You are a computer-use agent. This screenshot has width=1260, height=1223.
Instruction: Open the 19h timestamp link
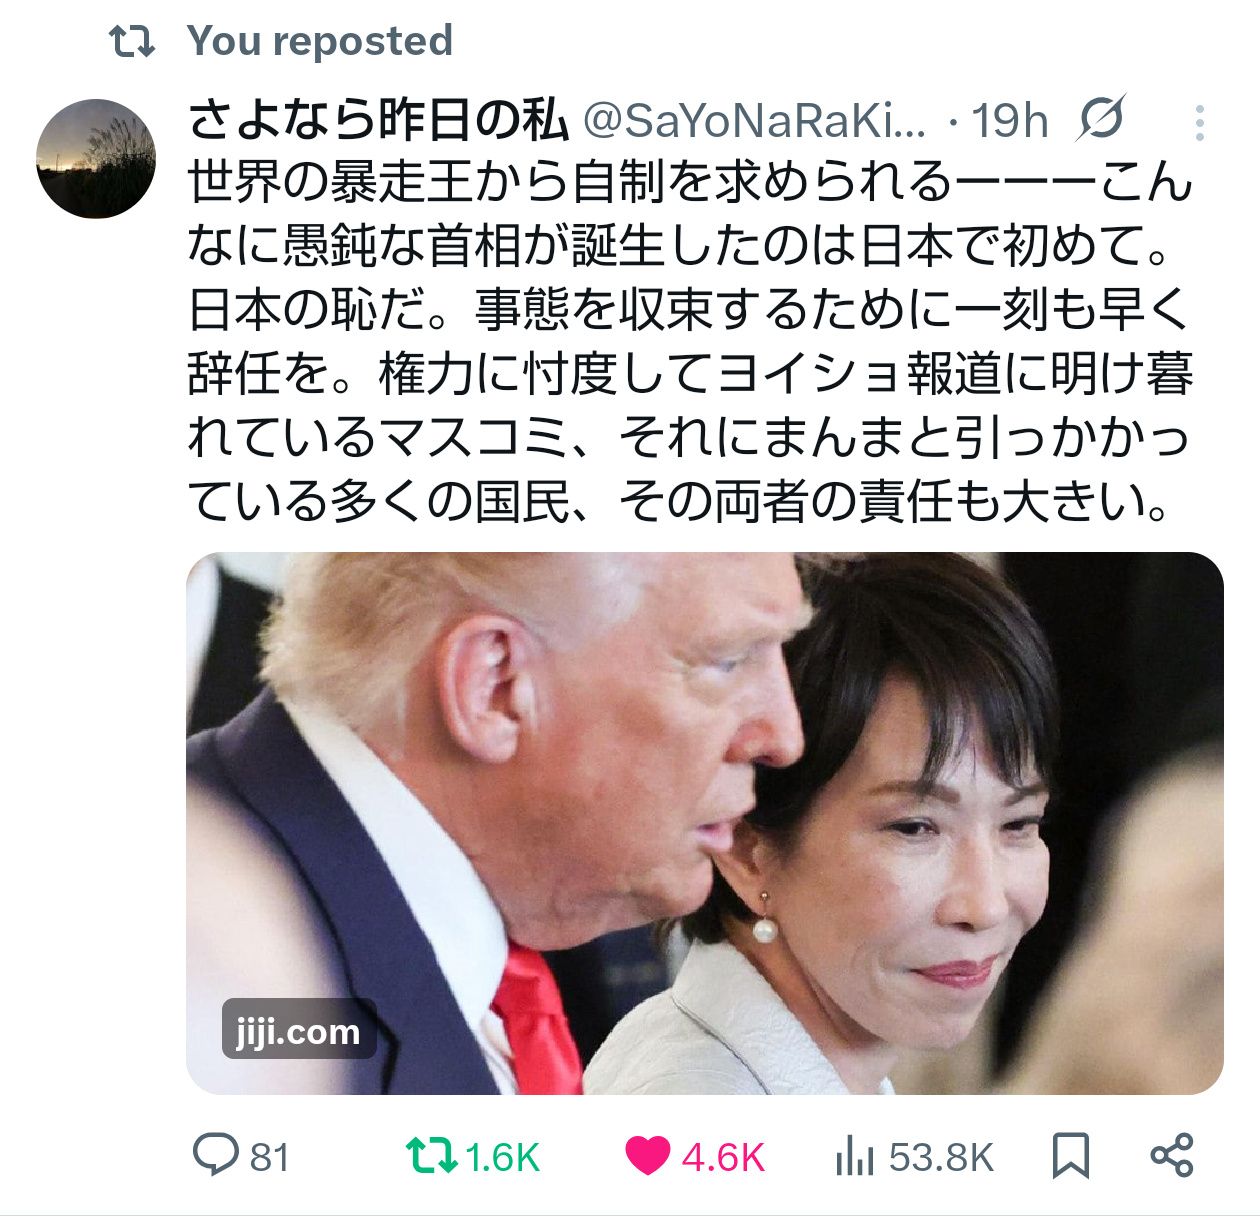coord(1010,121)
